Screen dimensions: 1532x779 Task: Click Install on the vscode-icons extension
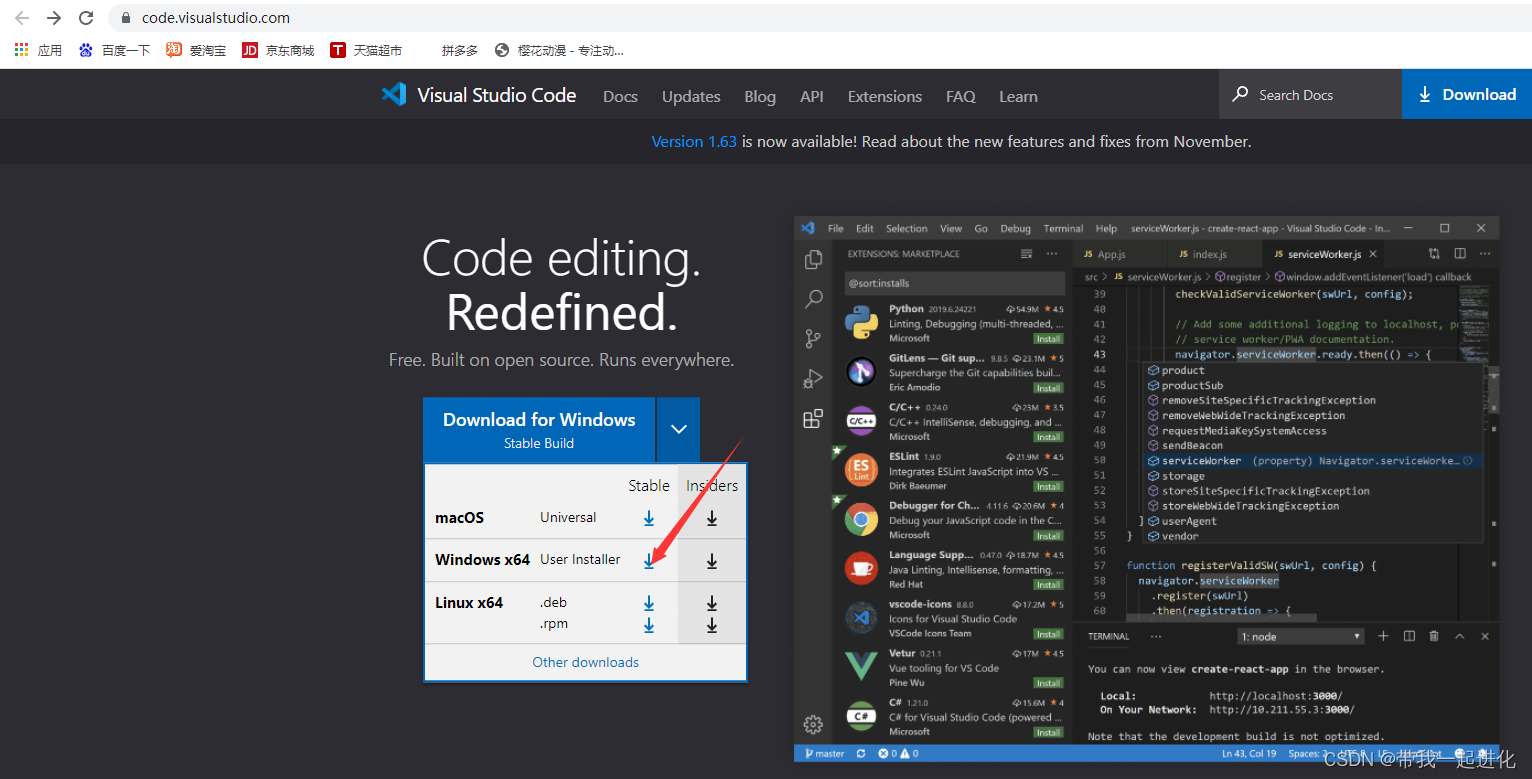click(1049, 634)
